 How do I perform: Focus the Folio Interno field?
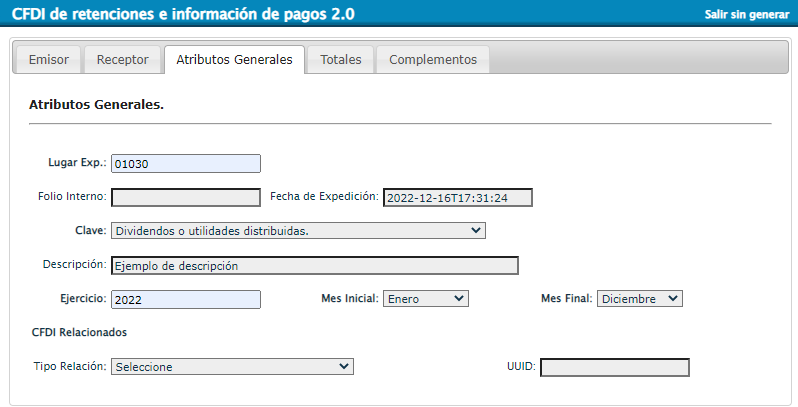186,197
